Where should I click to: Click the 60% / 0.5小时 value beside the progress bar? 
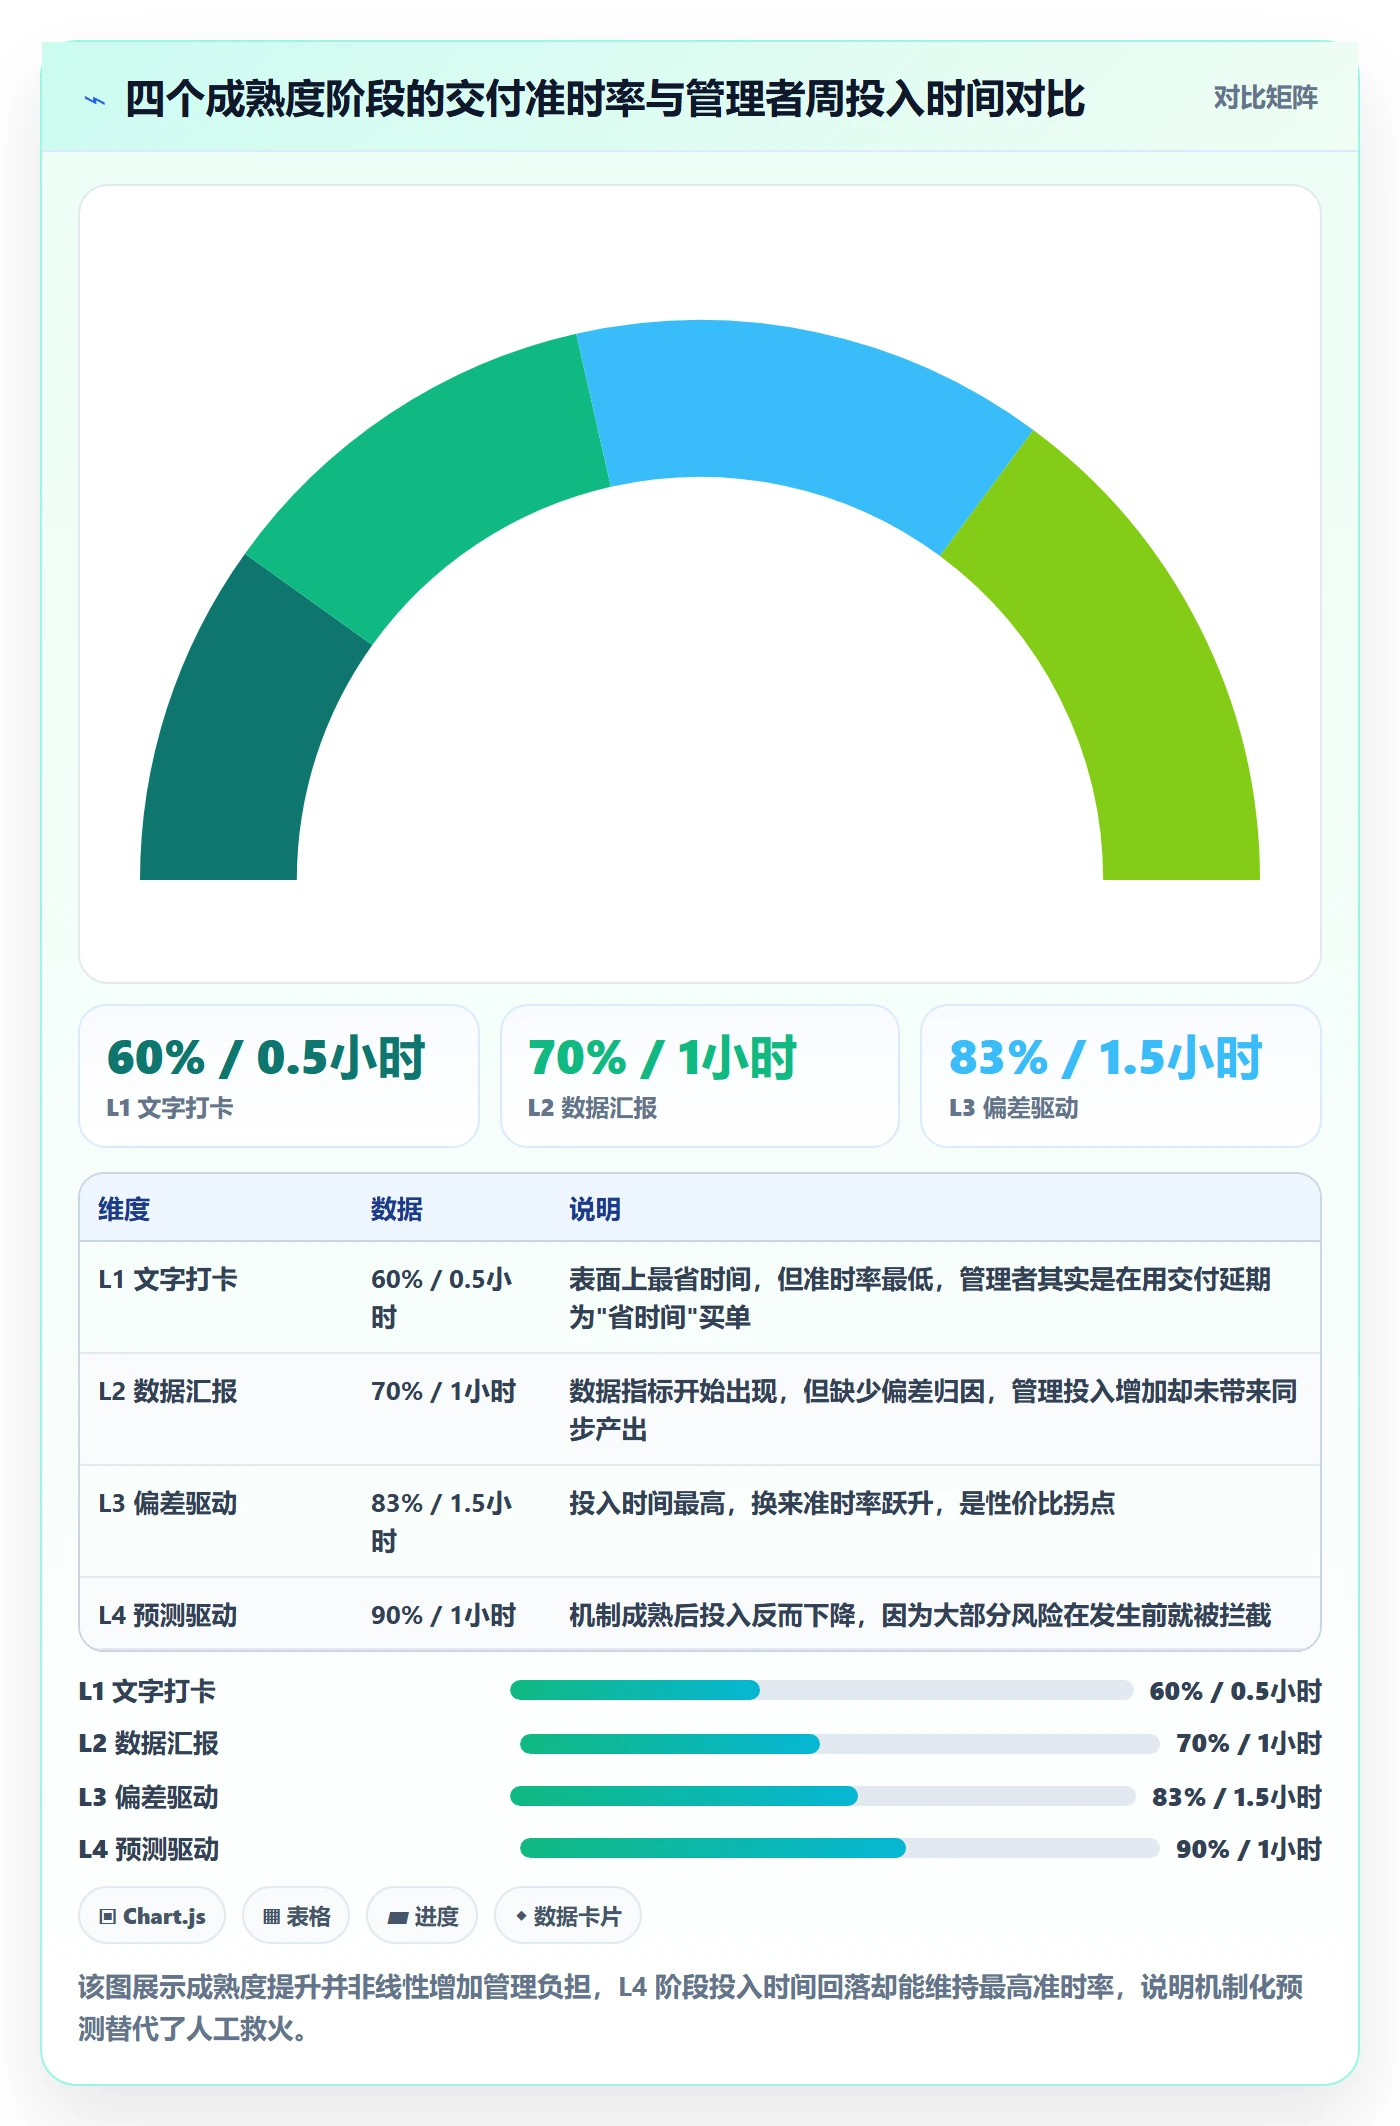(x=1236, y=1691)
